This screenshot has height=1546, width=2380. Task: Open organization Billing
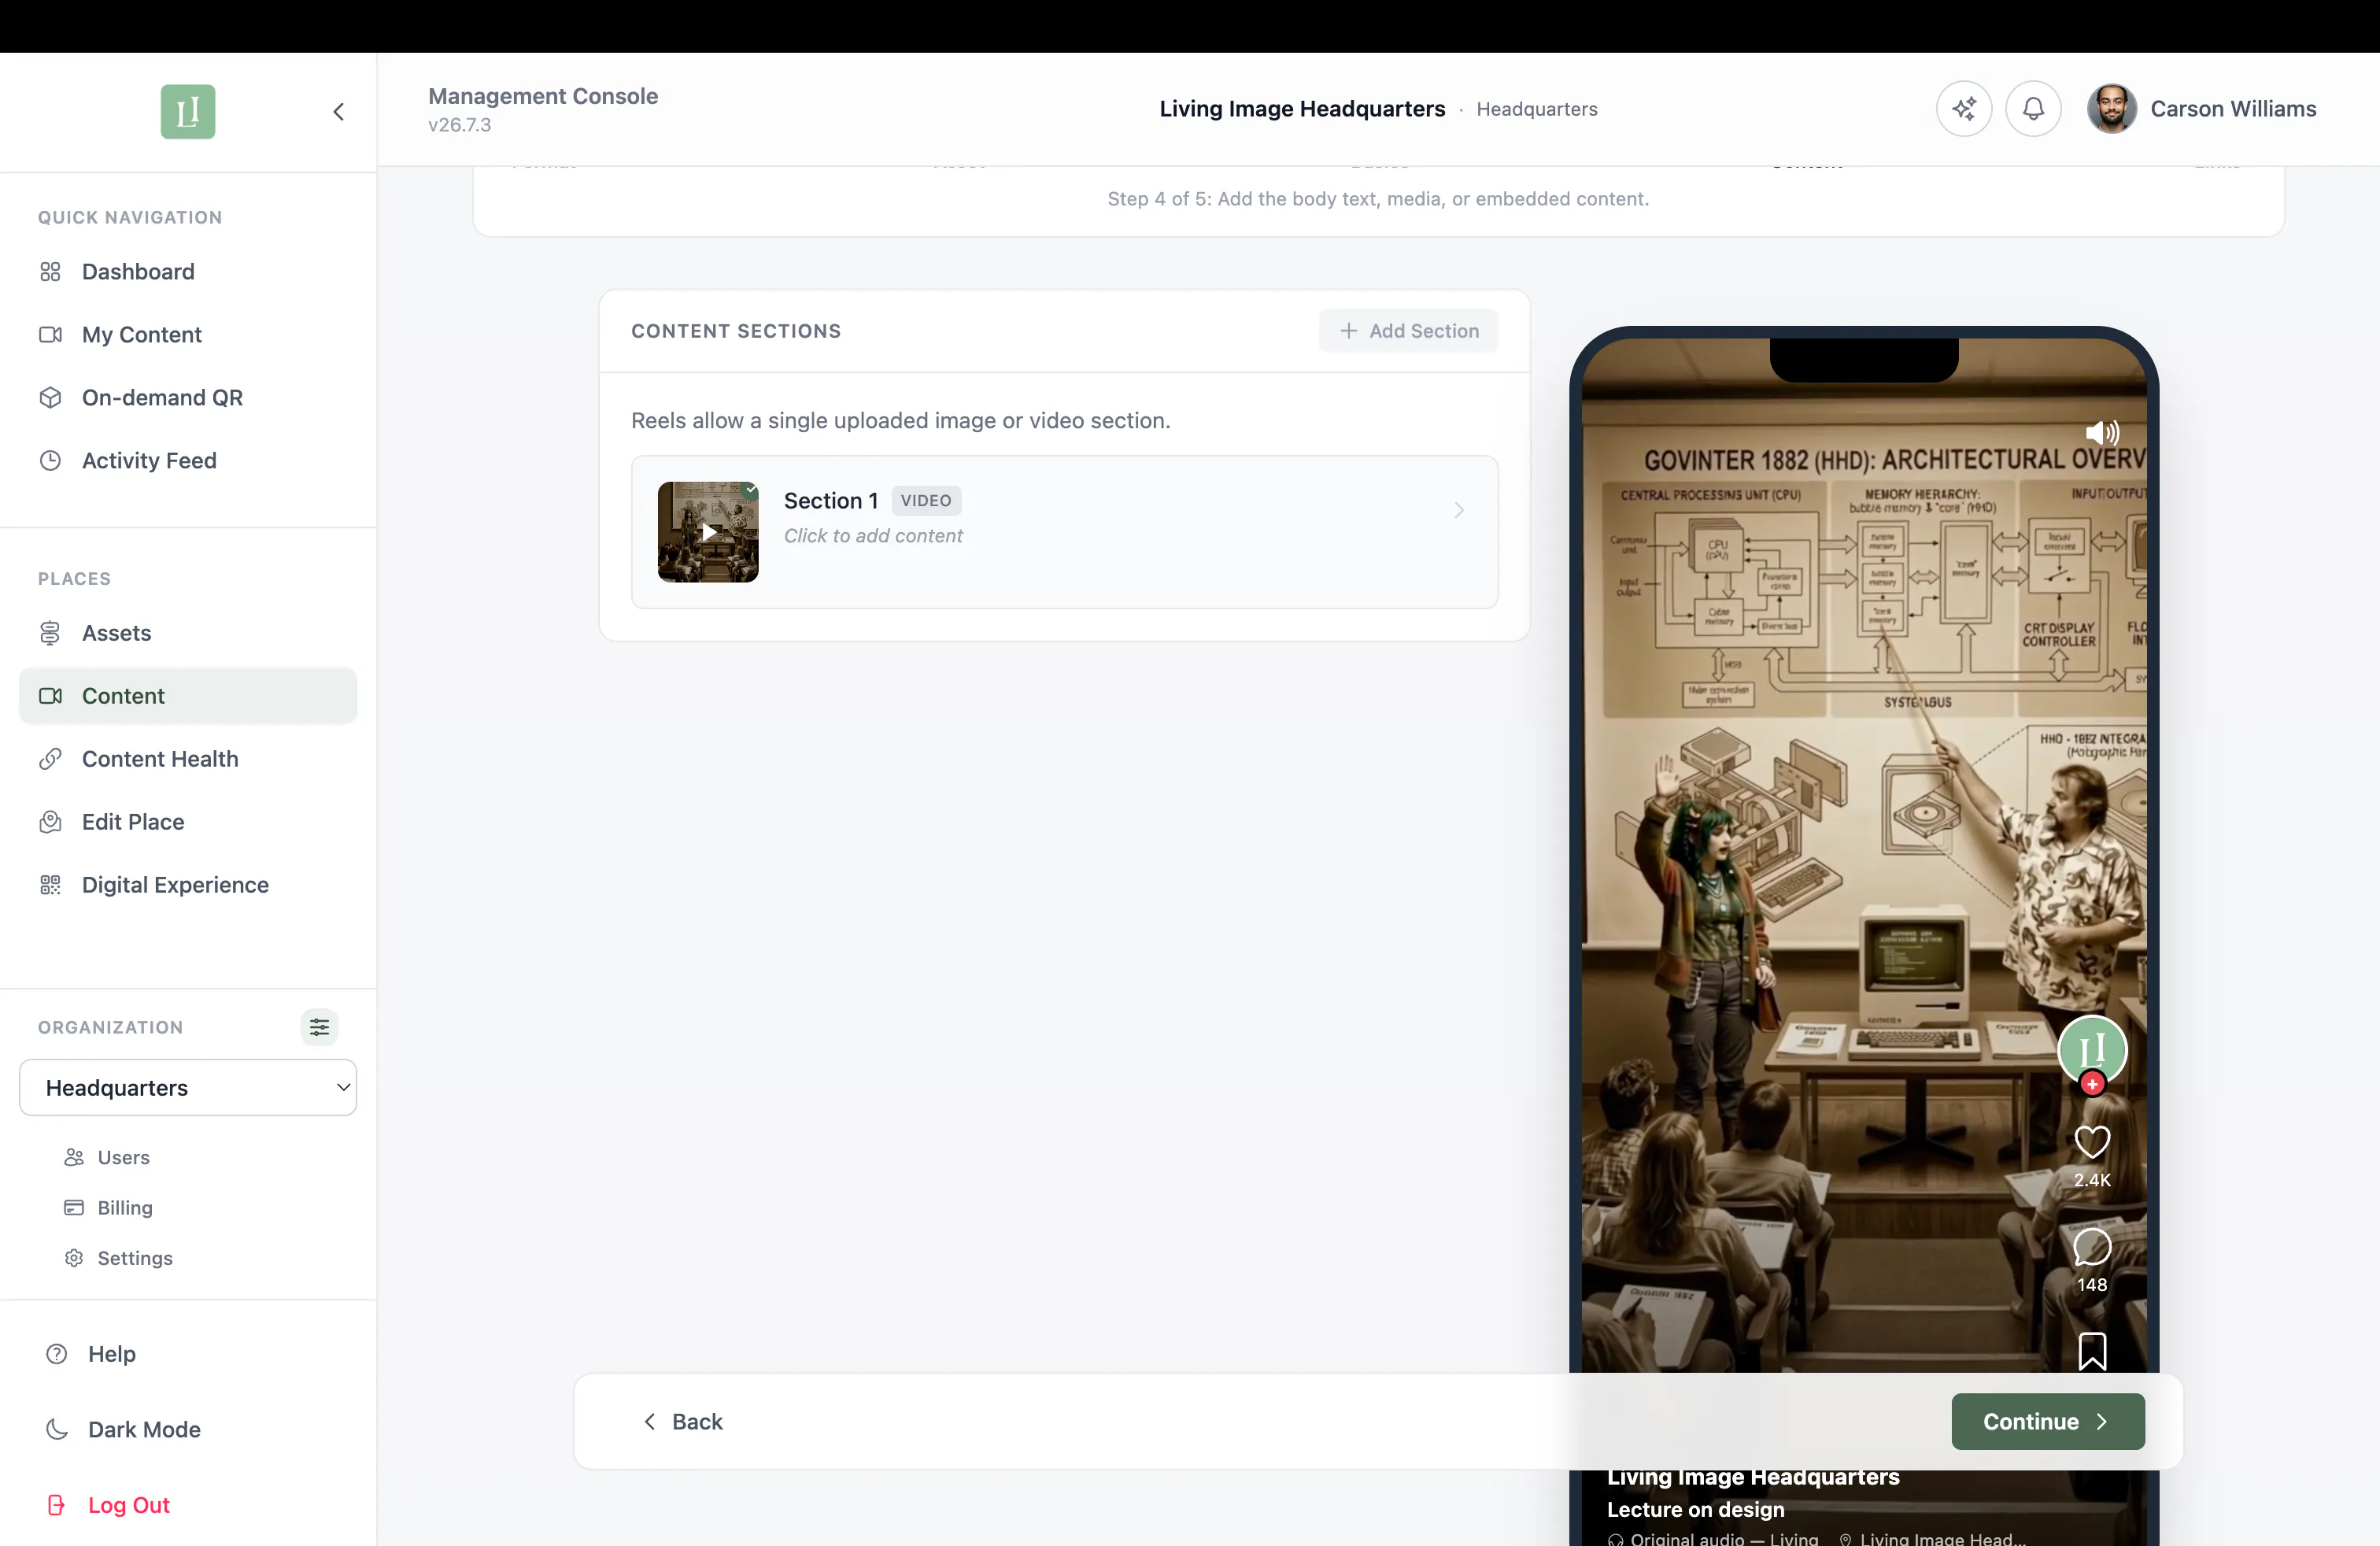pyautogui.click(x=125, y=1208)
